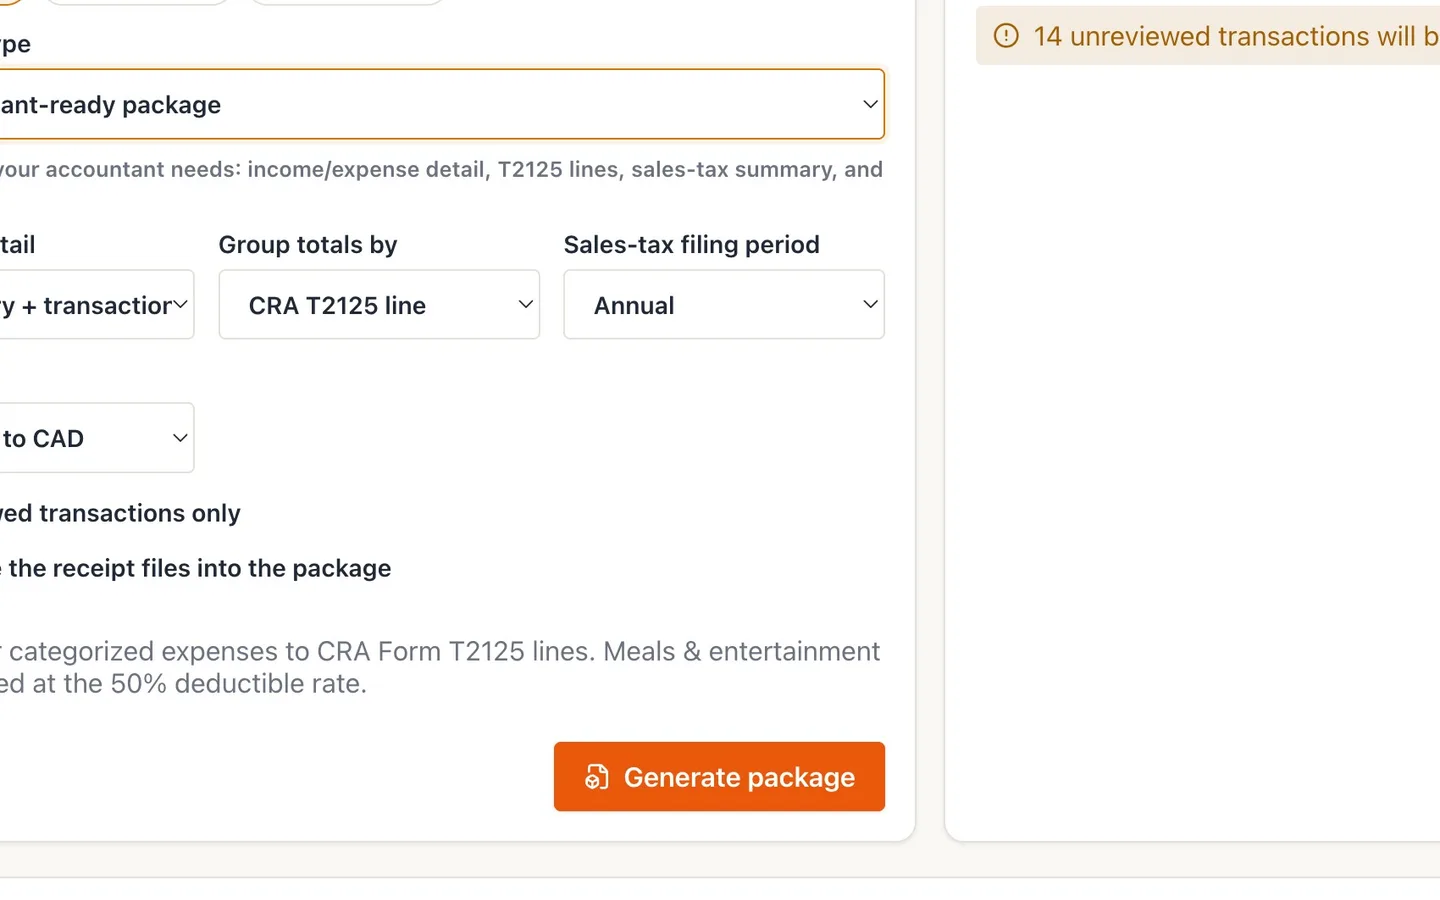1440x900 pixels.
Task: Click the "Sales-tax filing period" field label
Action: point(692,245)
